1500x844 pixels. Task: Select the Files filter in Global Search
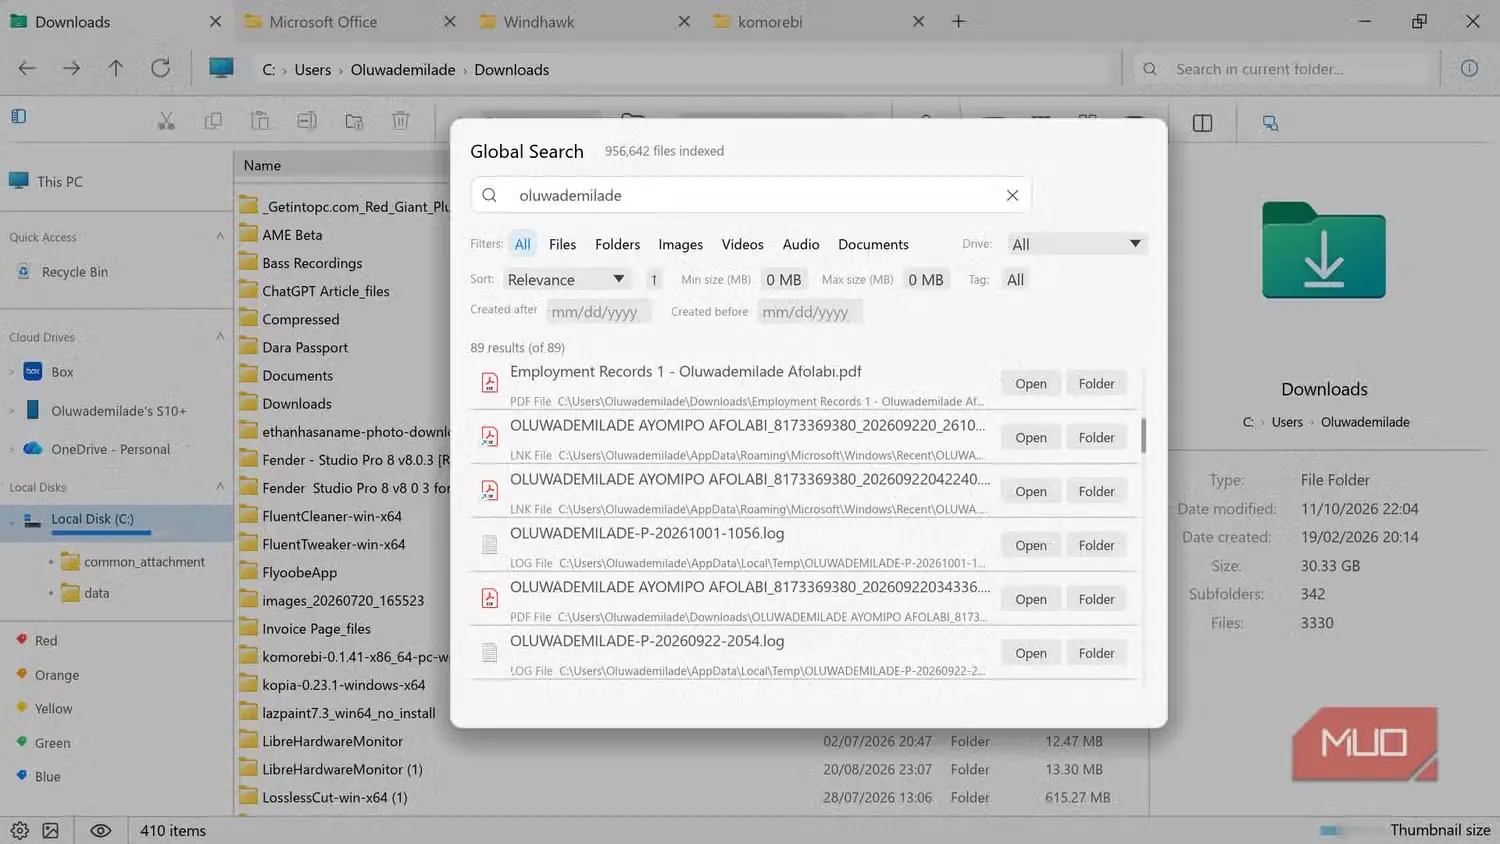(x=562, y=244)
